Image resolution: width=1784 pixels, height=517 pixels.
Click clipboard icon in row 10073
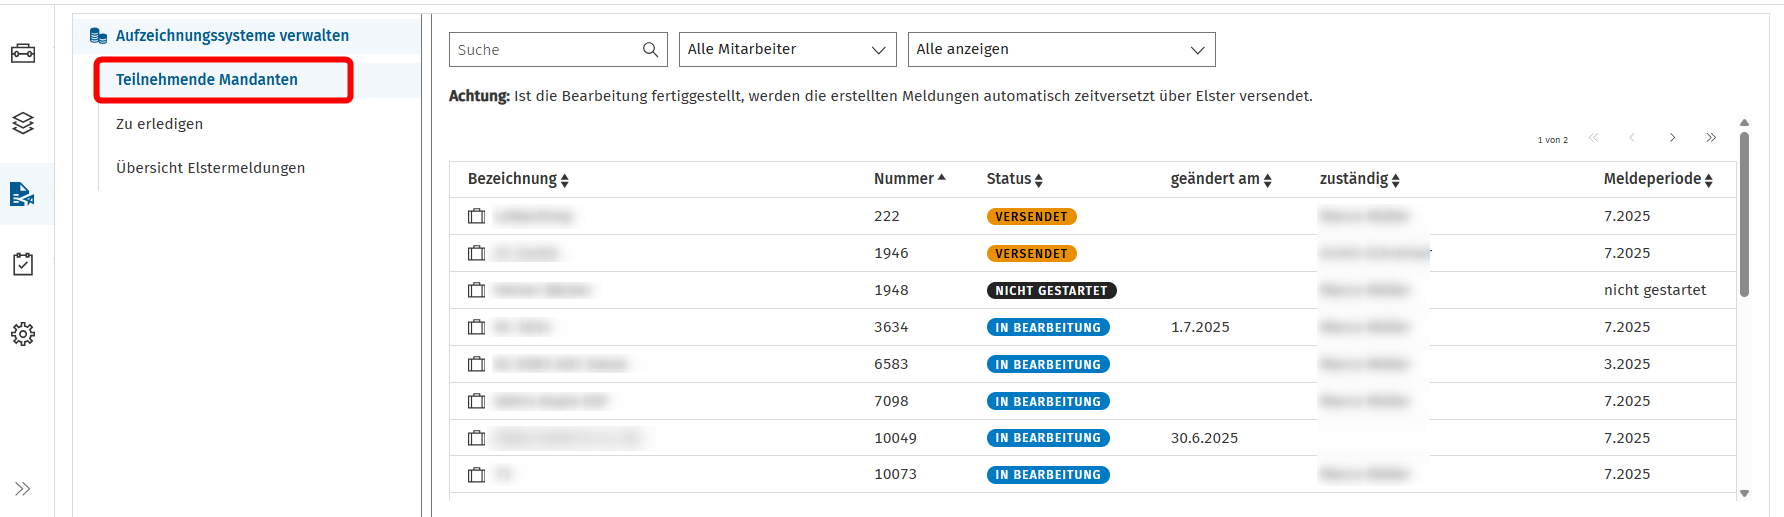(x=477, y=475)
